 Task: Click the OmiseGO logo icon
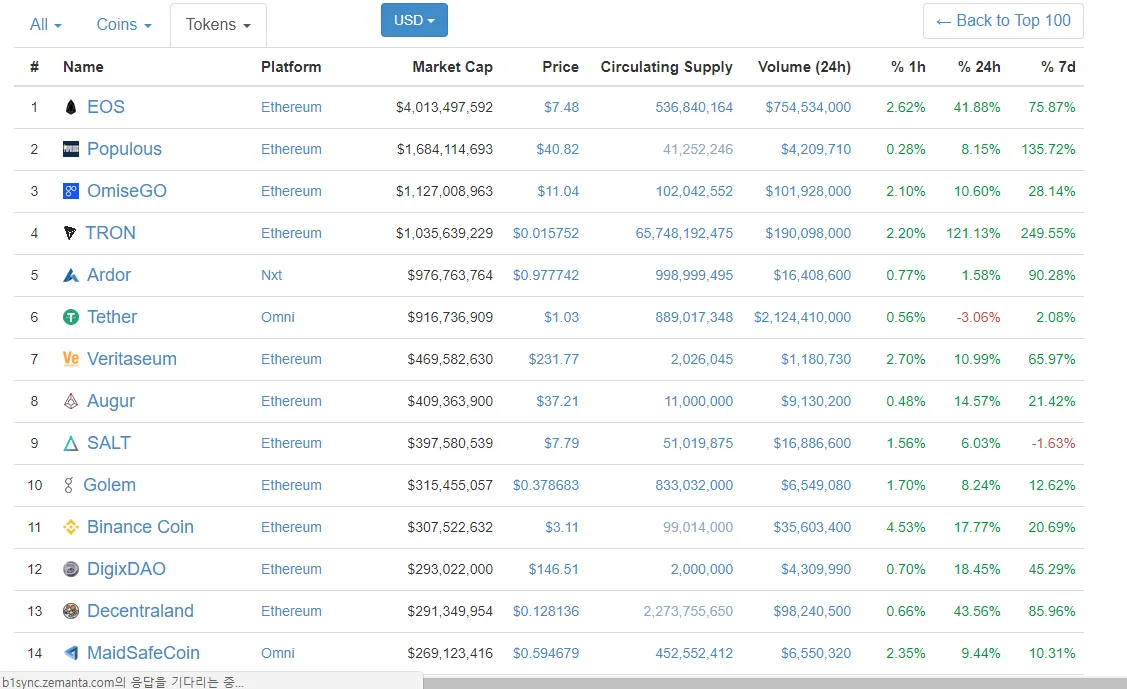[70, 191]
